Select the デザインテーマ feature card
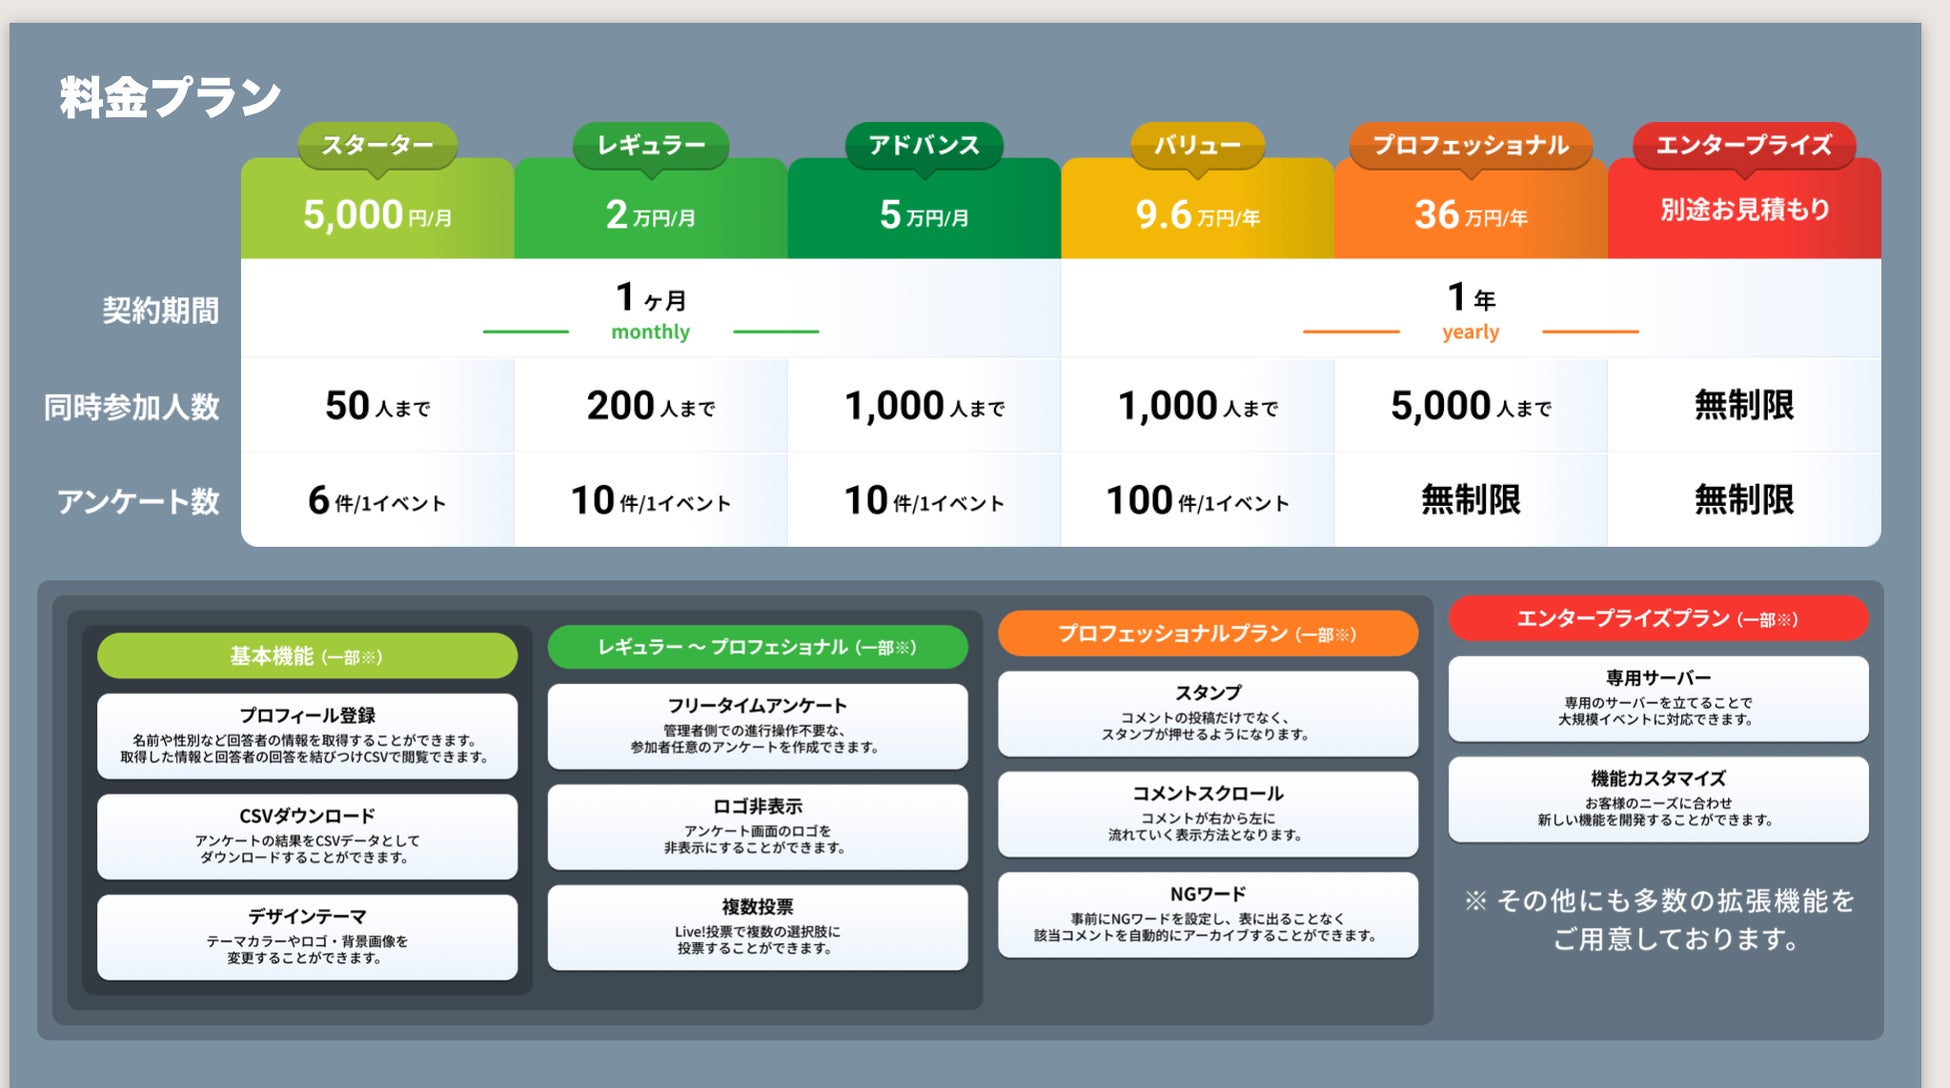Viewport: 1950px width, 1088px height. (307, 937)
